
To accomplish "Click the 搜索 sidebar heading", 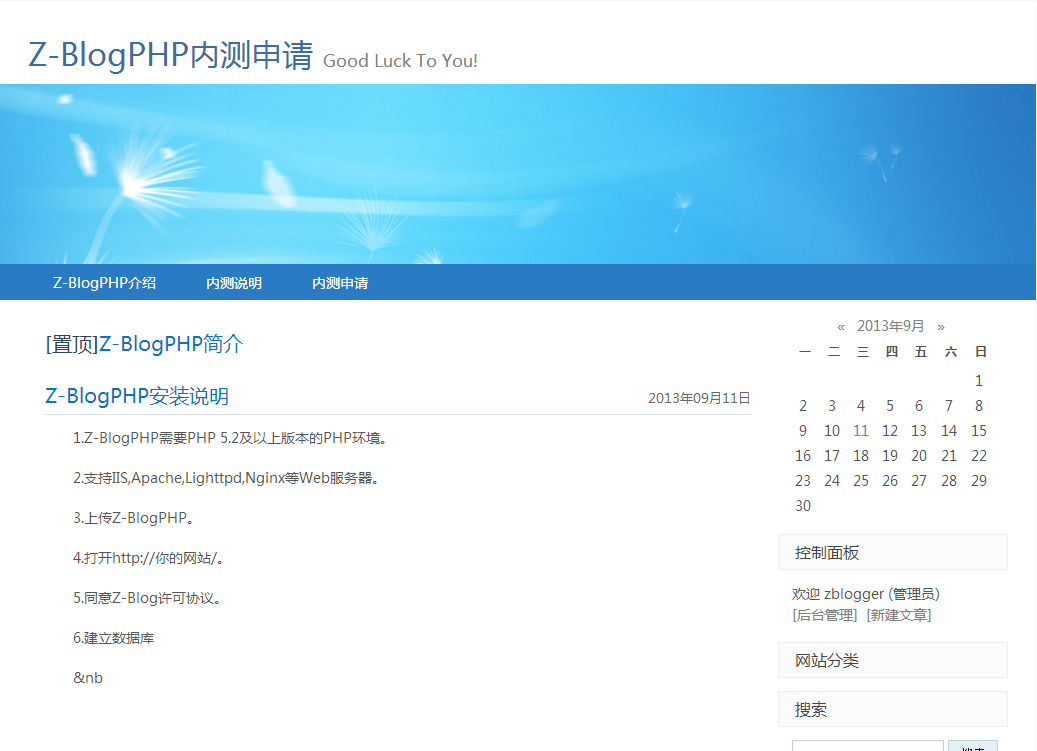I will [811, 710].
